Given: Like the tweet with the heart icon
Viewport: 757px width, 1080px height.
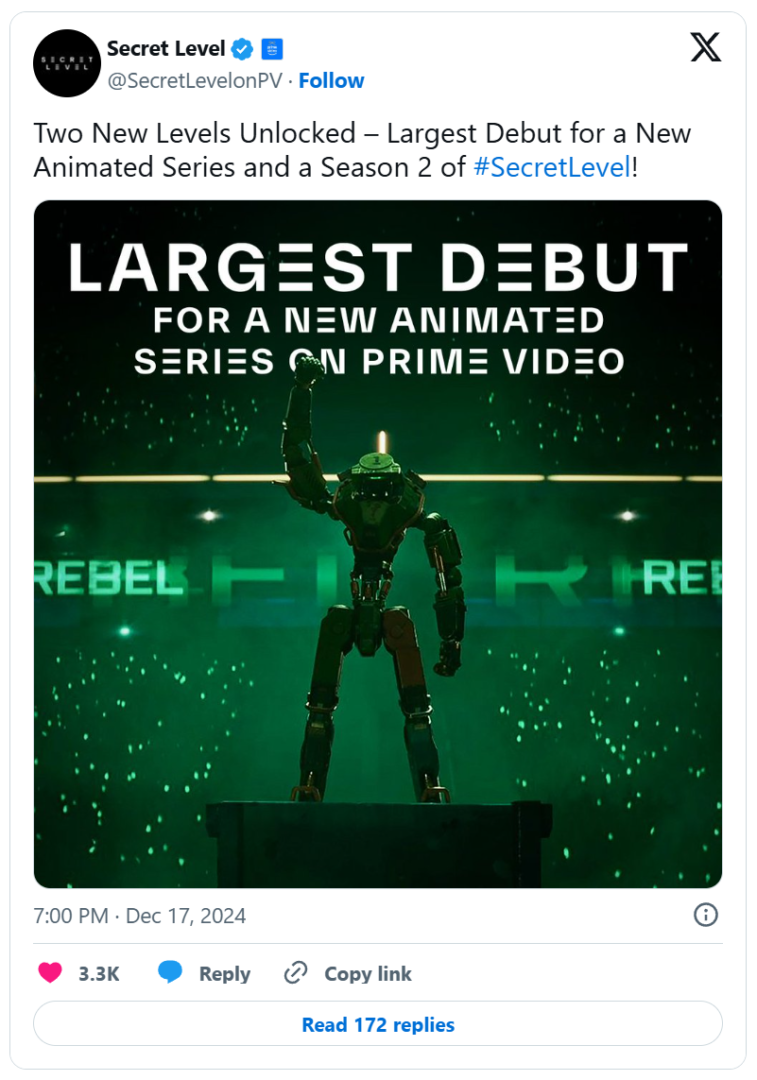Looking at the screenshot, I should [x=50, y=973].
